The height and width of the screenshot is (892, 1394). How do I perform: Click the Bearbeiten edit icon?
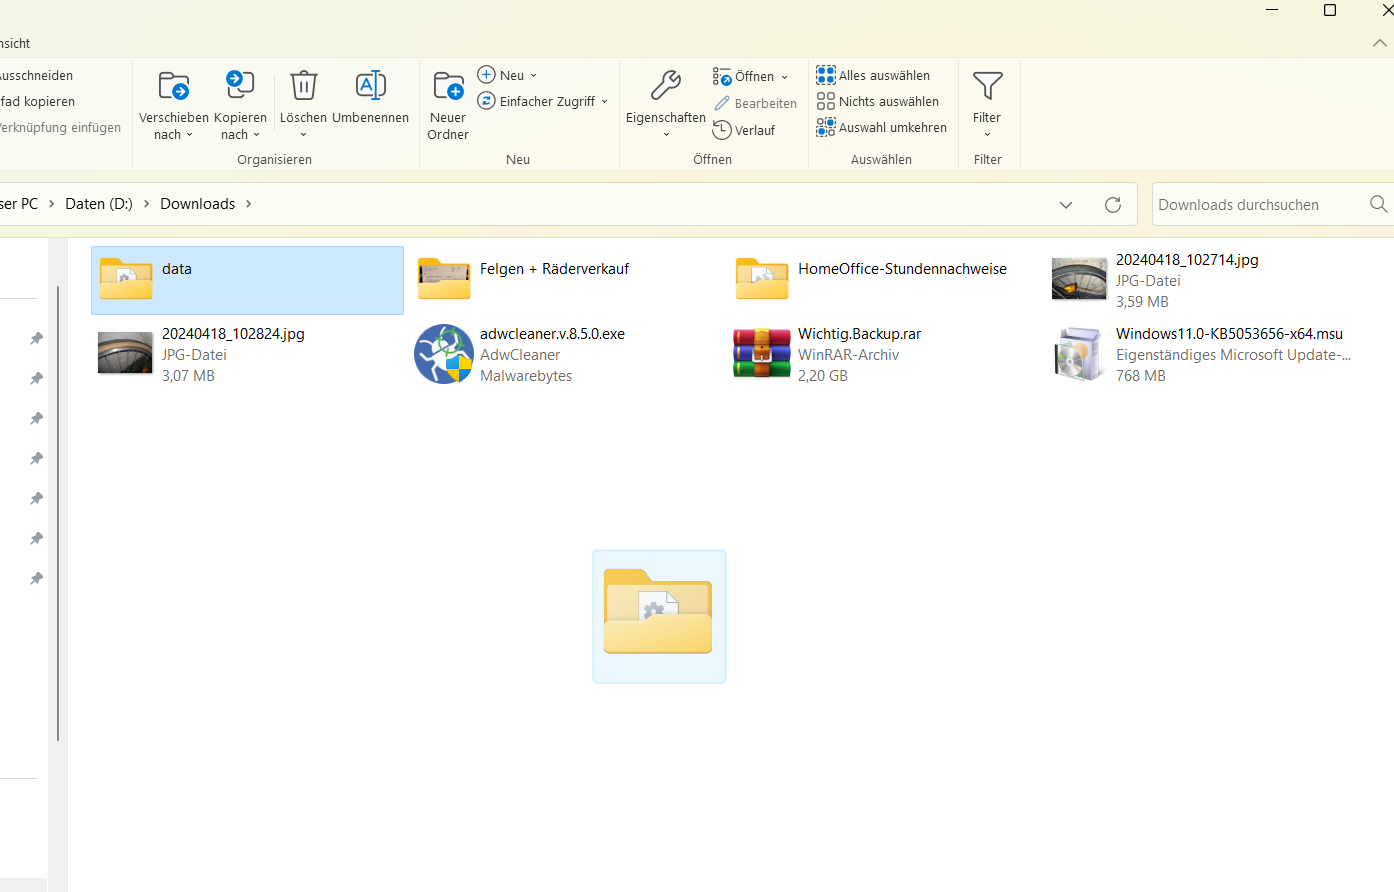(725, 103)
